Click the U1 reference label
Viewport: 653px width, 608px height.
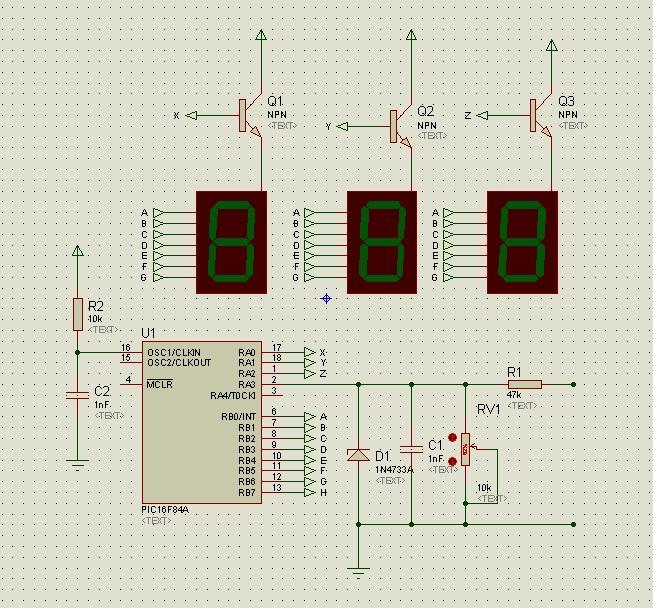coord(148,333)
